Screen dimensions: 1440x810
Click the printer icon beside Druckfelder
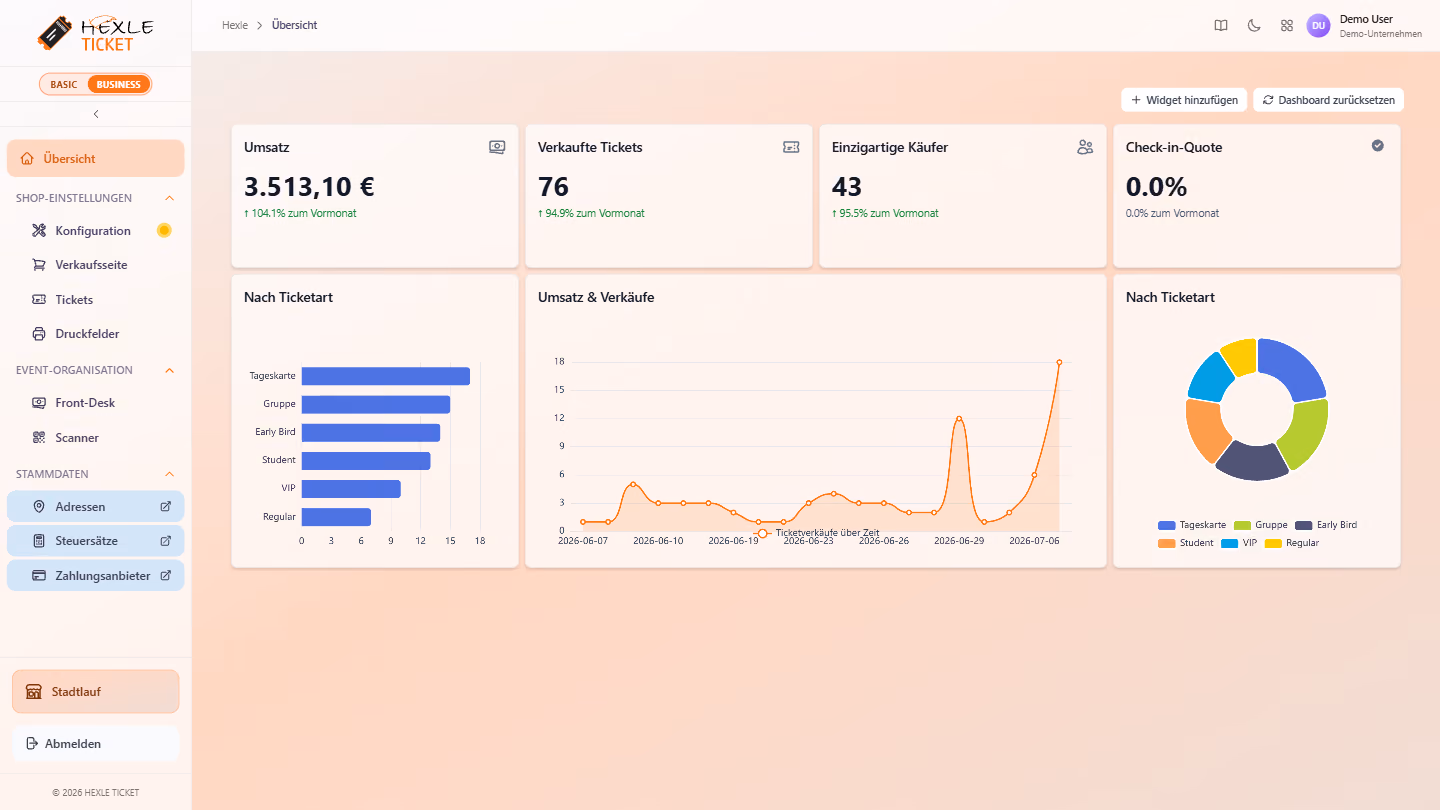39,334
